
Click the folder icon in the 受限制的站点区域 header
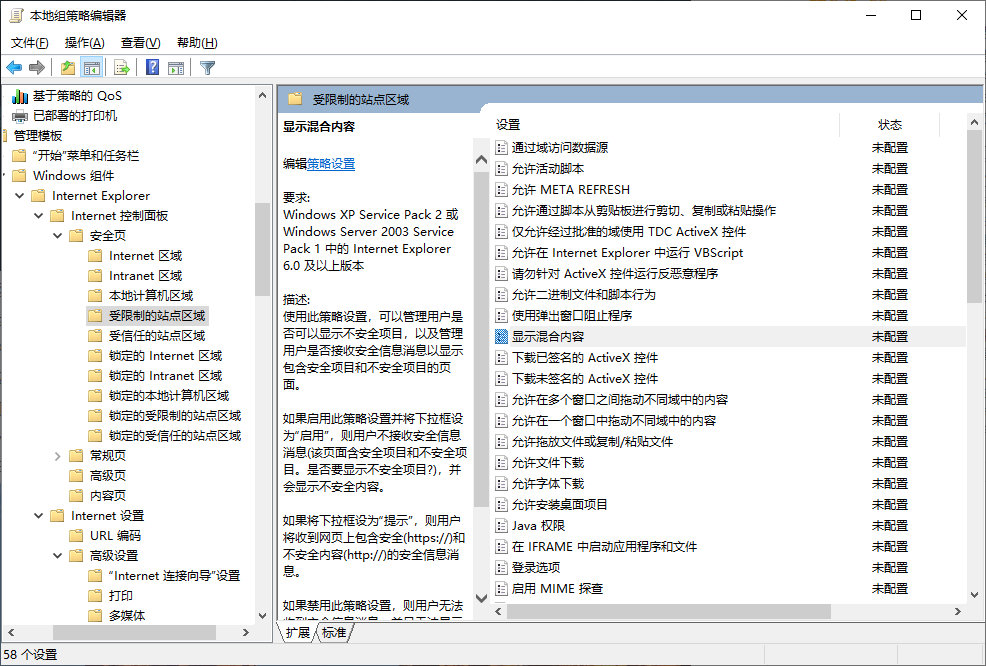(295, 99)
